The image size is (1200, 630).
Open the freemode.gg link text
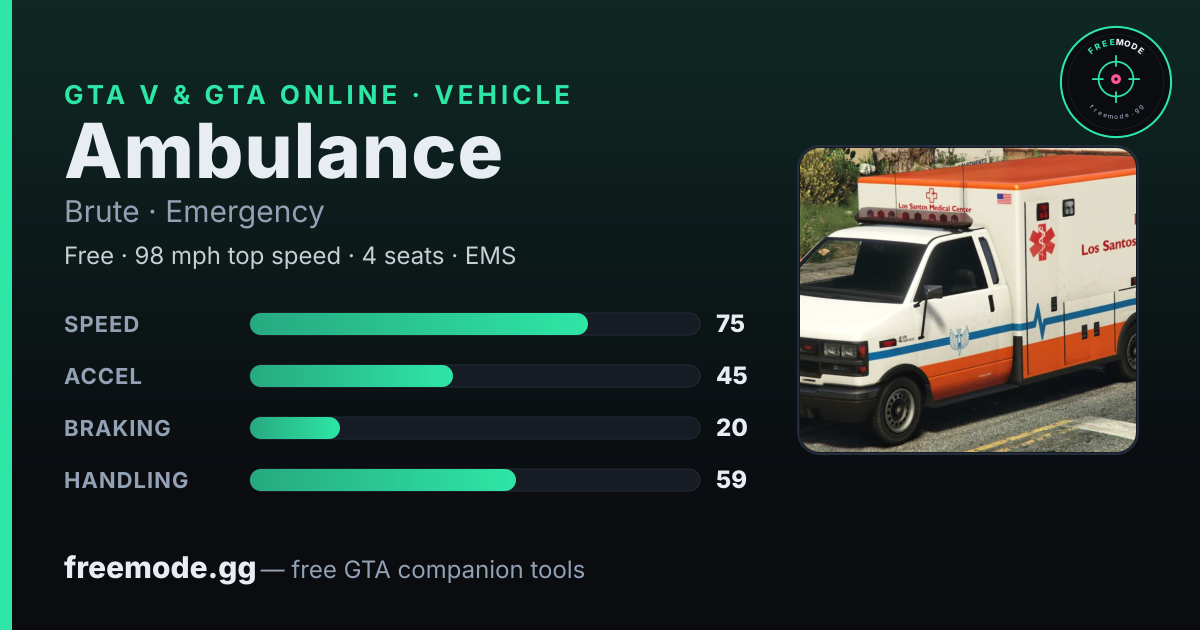160,569
